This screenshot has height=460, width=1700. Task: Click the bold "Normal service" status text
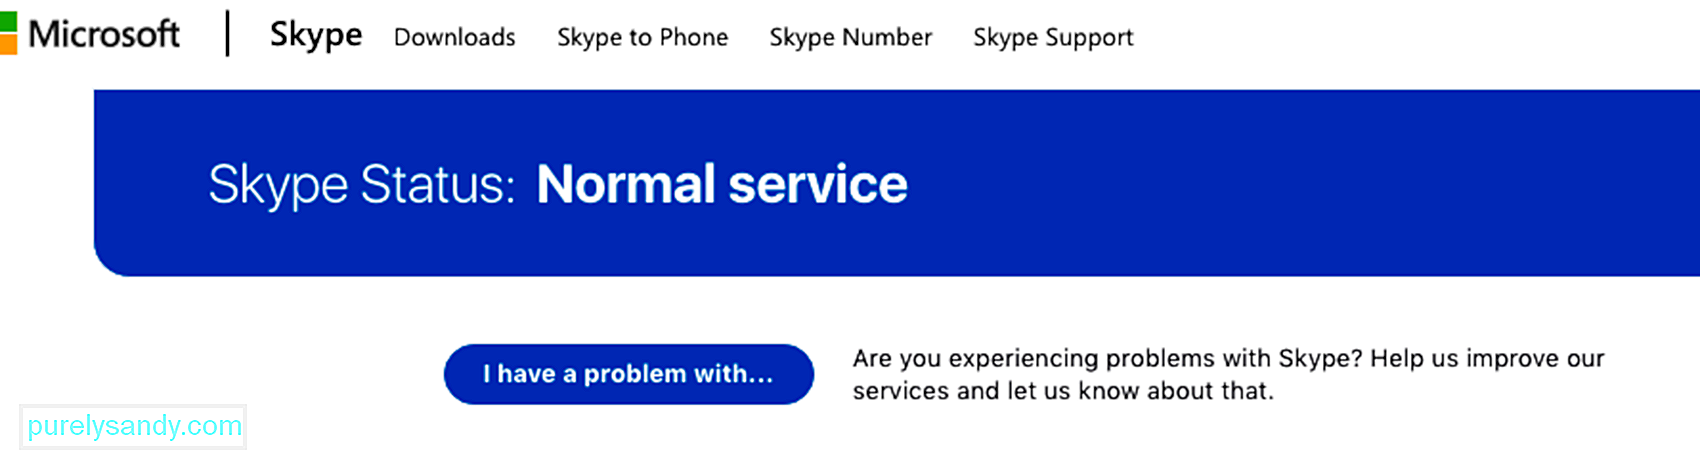click(722, 184)
